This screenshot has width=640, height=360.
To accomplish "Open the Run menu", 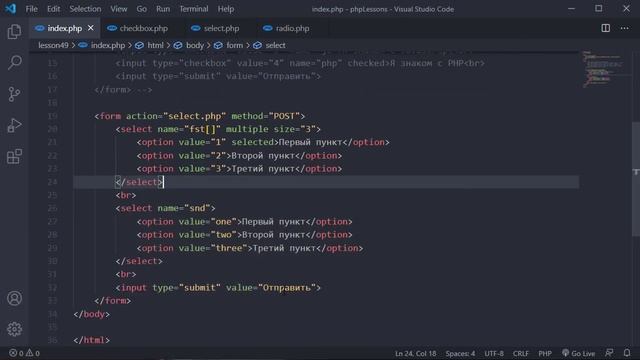I will click(163, 9).
